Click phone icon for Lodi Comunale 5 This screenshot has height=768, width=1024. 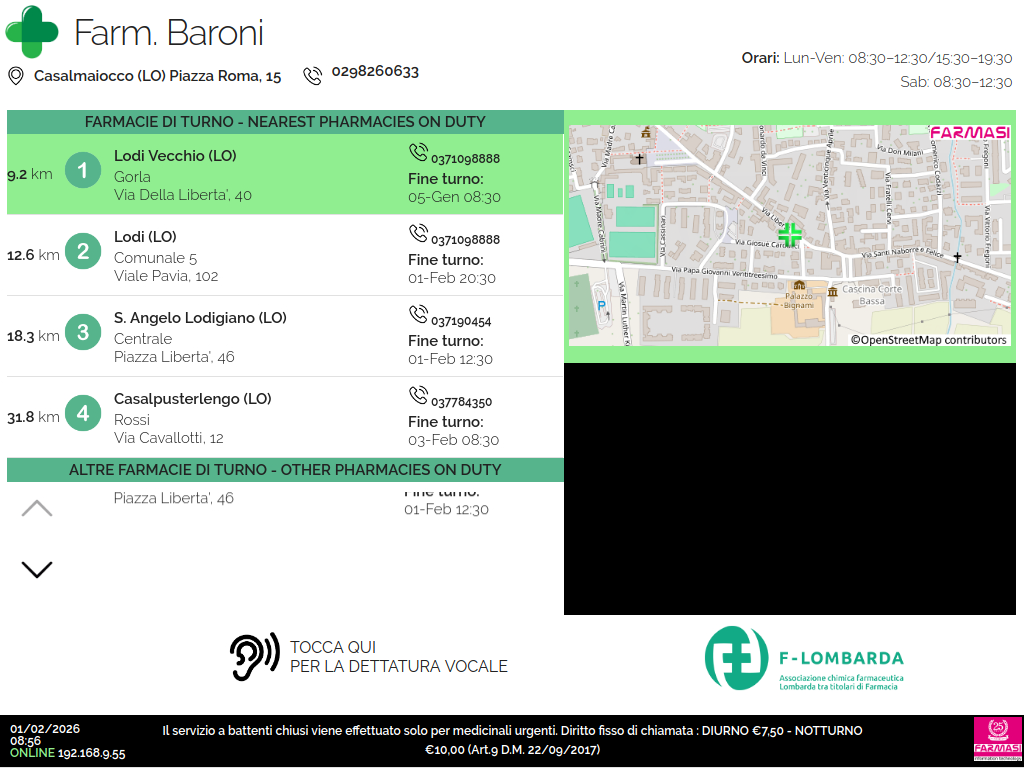click(x=418, y=233)
